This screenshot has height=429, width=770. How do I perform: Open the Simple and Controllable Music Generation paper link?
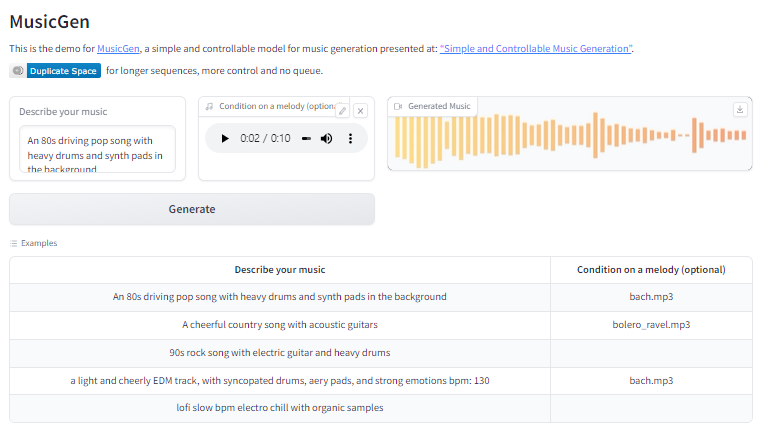pos(536,49)
